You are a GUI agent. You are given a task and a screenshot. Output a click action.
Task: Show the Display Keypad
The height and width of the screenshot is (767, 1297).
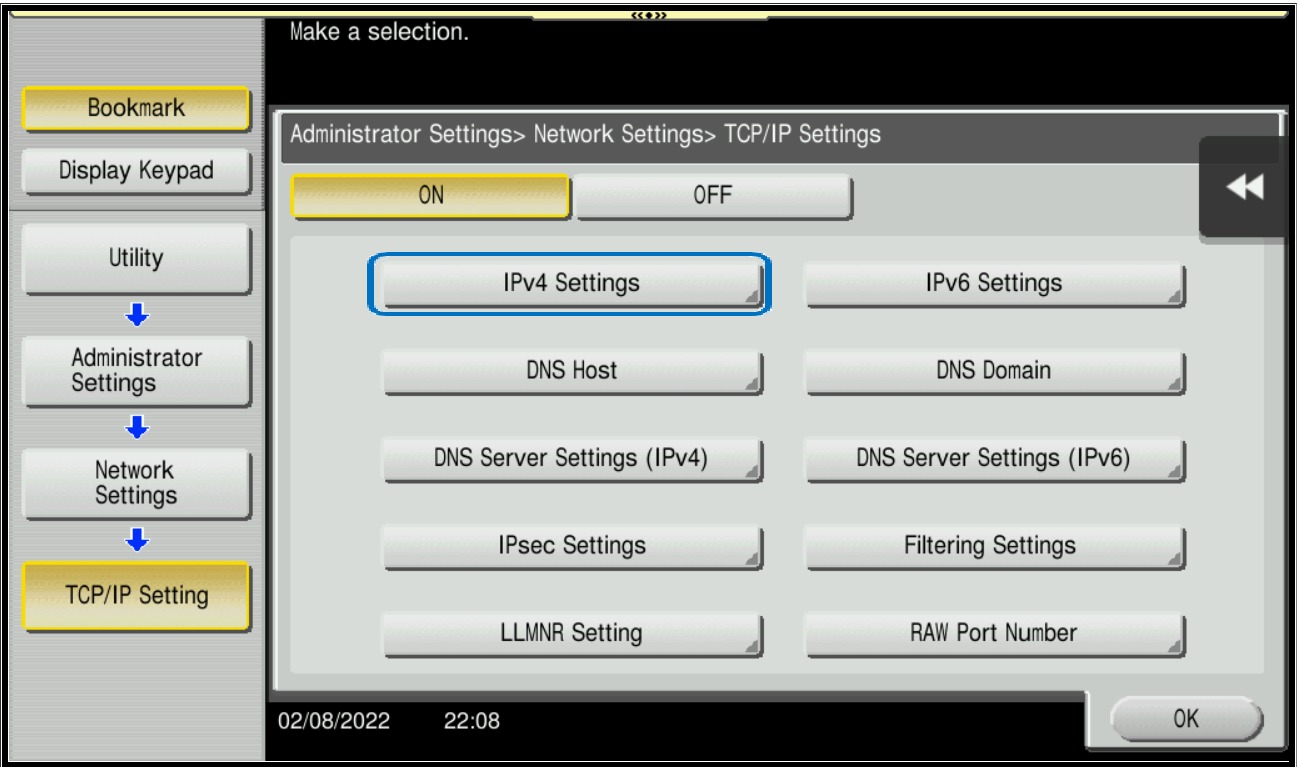[135, 171]
